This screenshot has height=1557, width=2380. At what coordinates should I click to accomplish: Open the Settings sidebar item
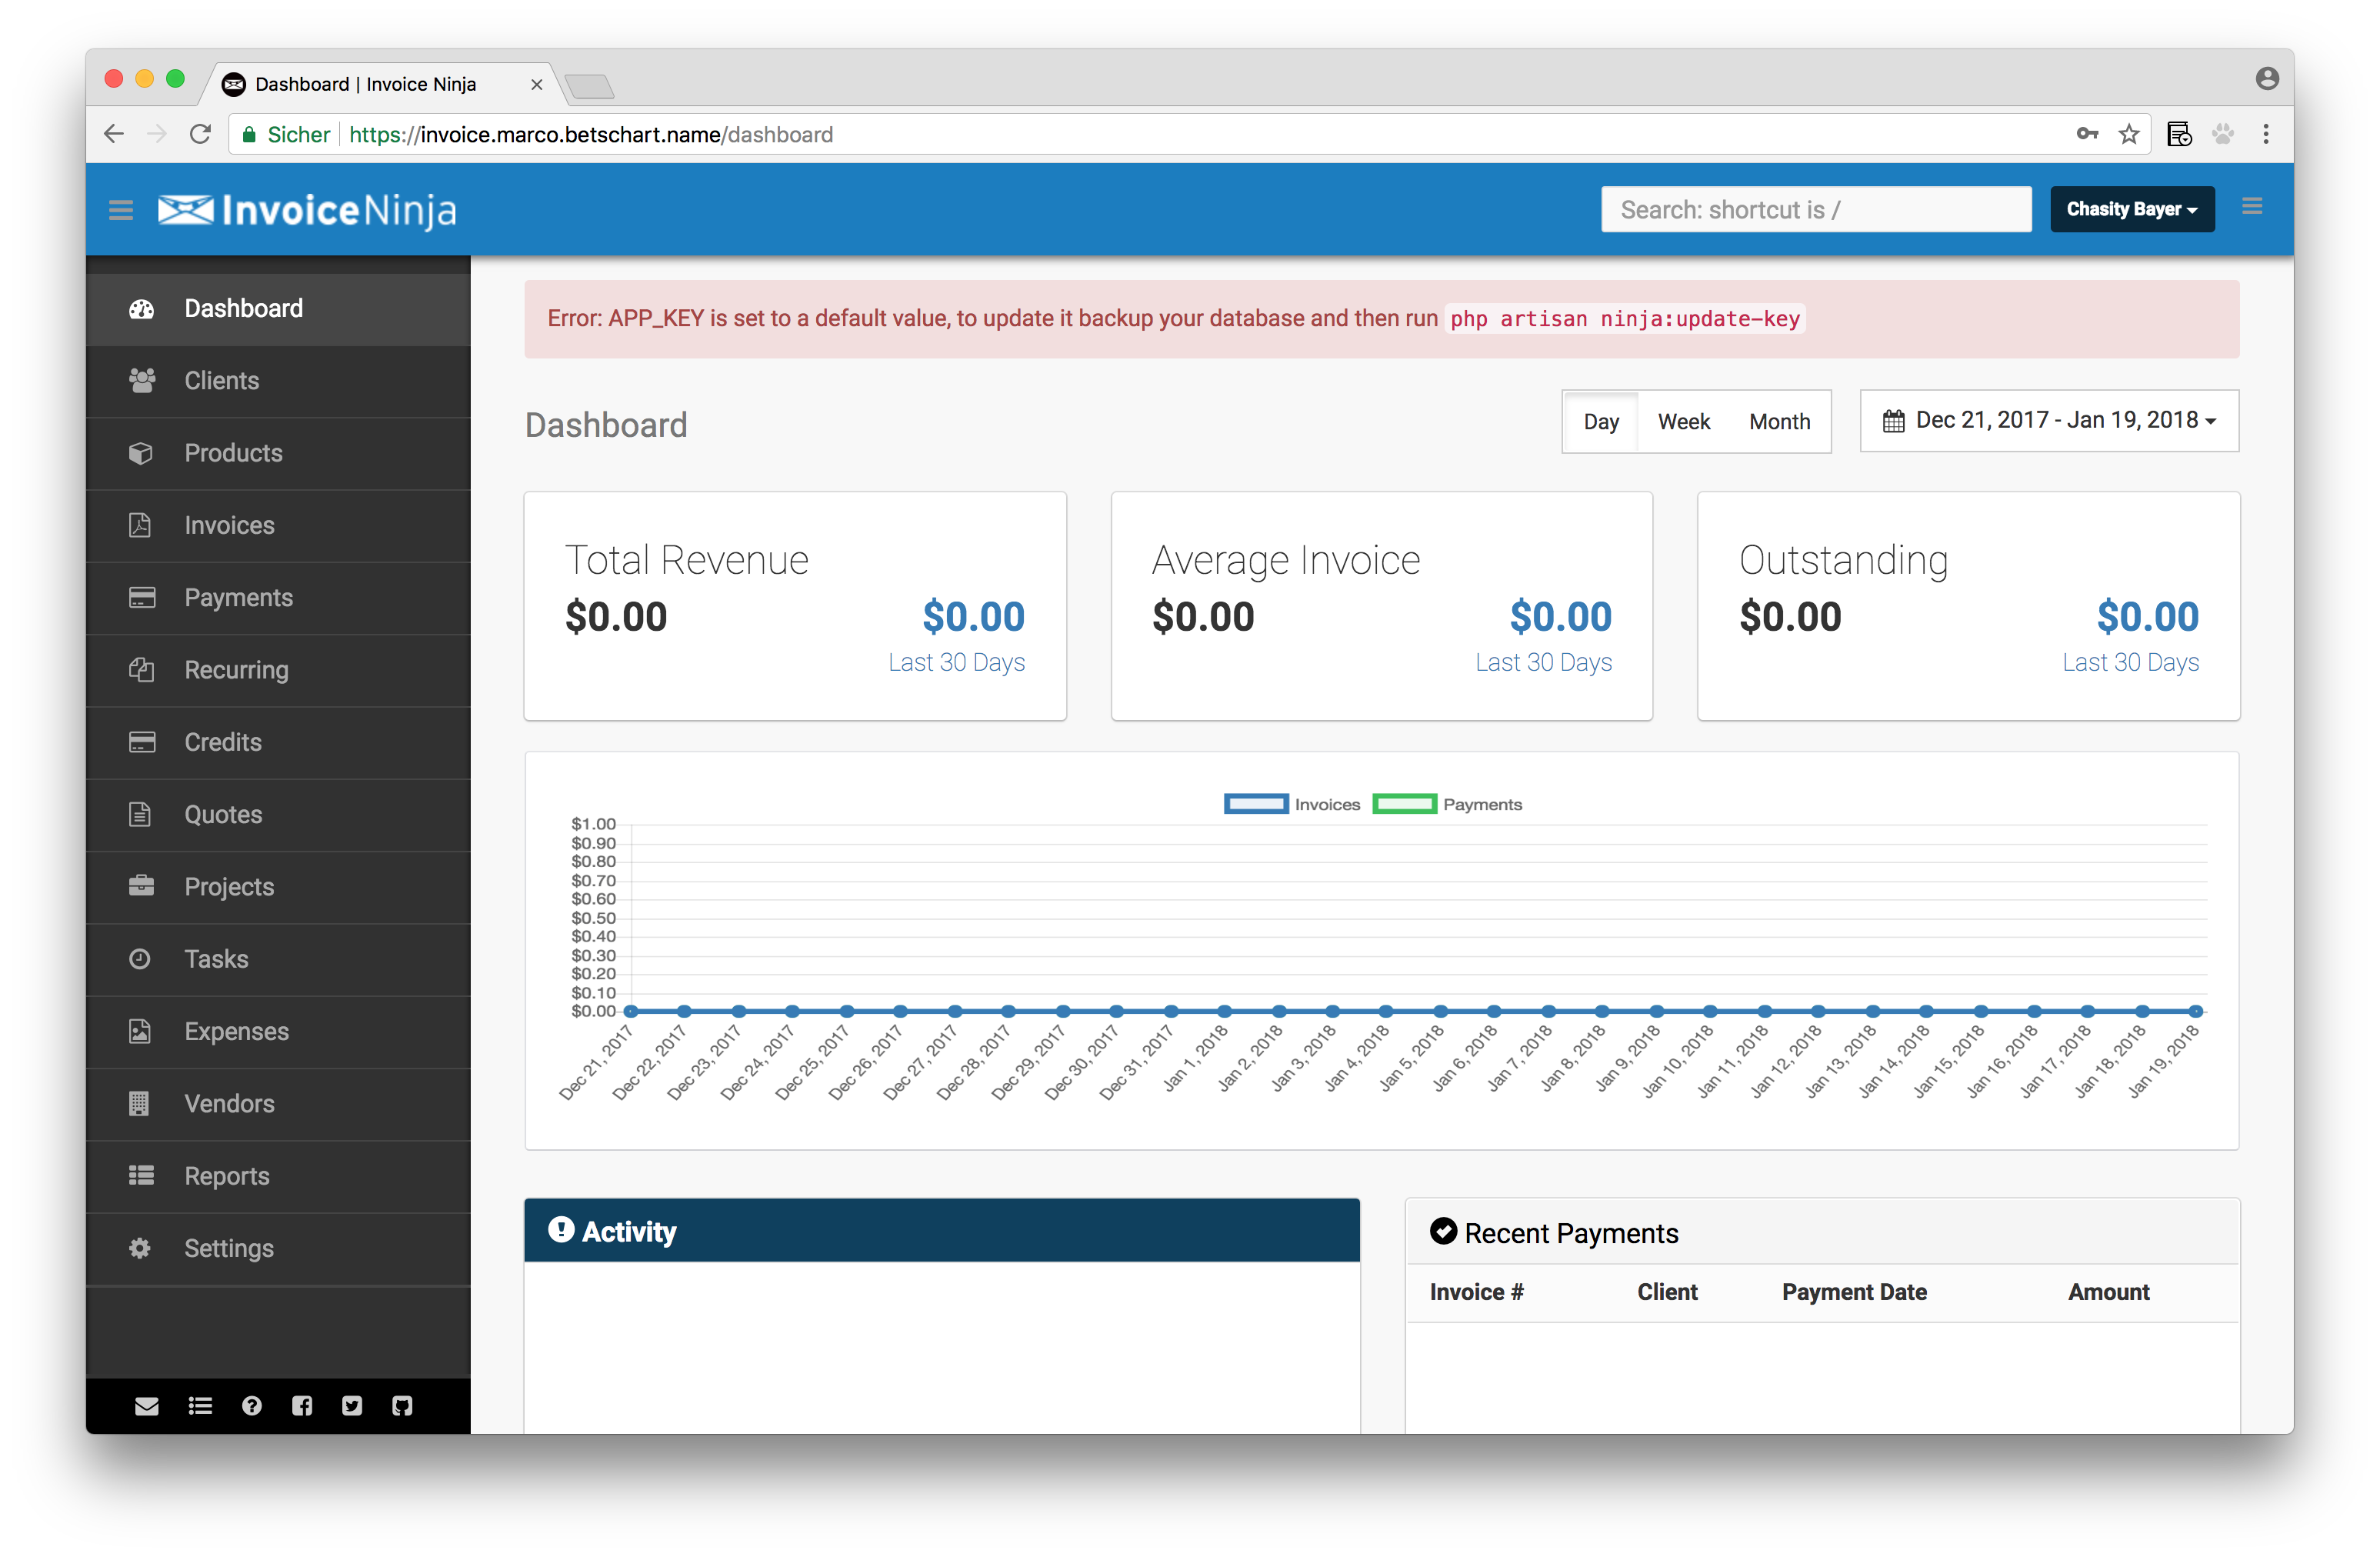coord(228,1248)
